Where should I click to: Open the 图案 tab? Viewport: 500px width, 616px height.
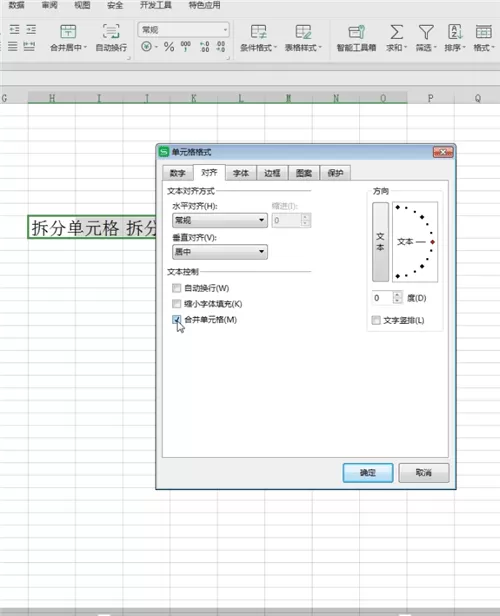(304, 173)
